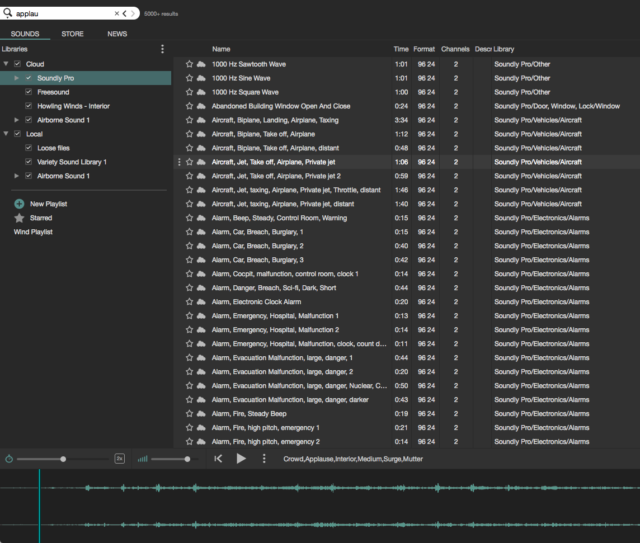The height and width of the screenshot is (543, 640).
Task: Open the Wind Playlist
Action: click(x=33, y=232)
